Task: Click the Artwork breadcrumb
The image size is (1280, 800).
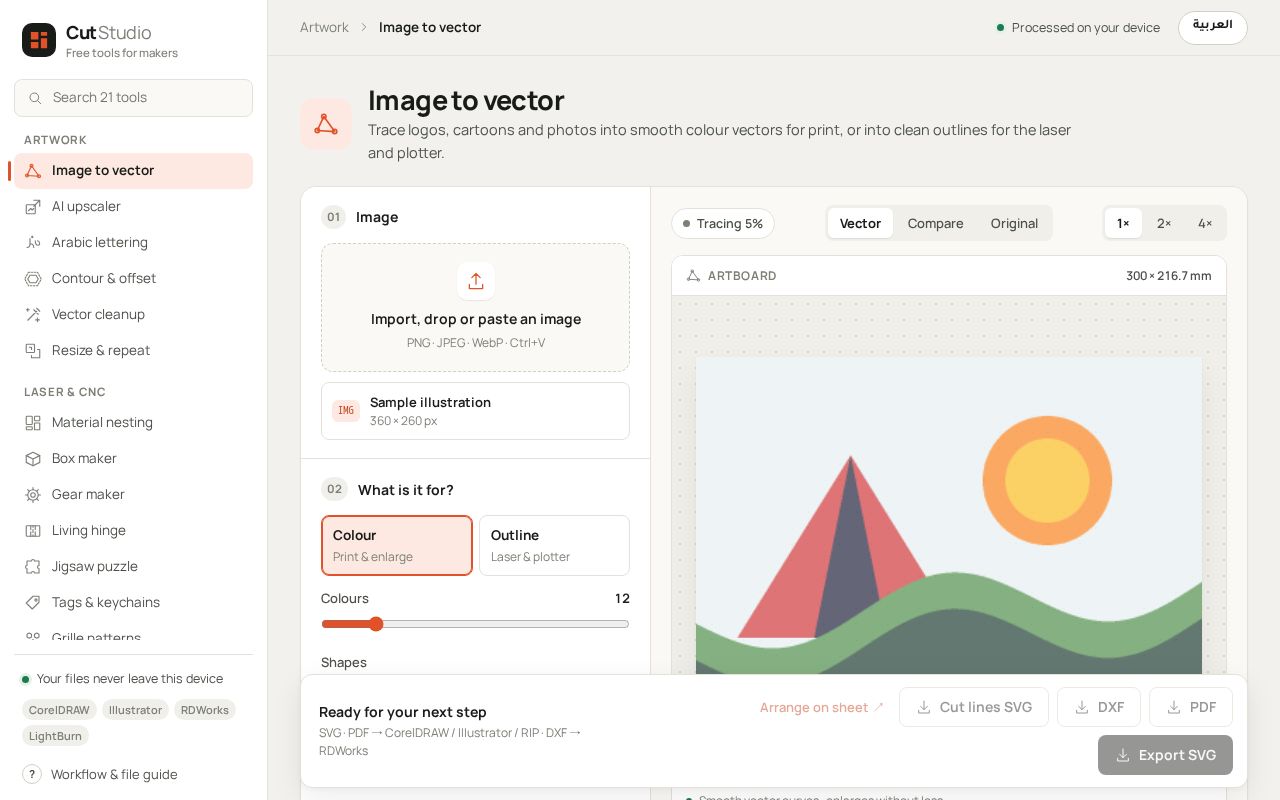Action: [x=324, y=27]
